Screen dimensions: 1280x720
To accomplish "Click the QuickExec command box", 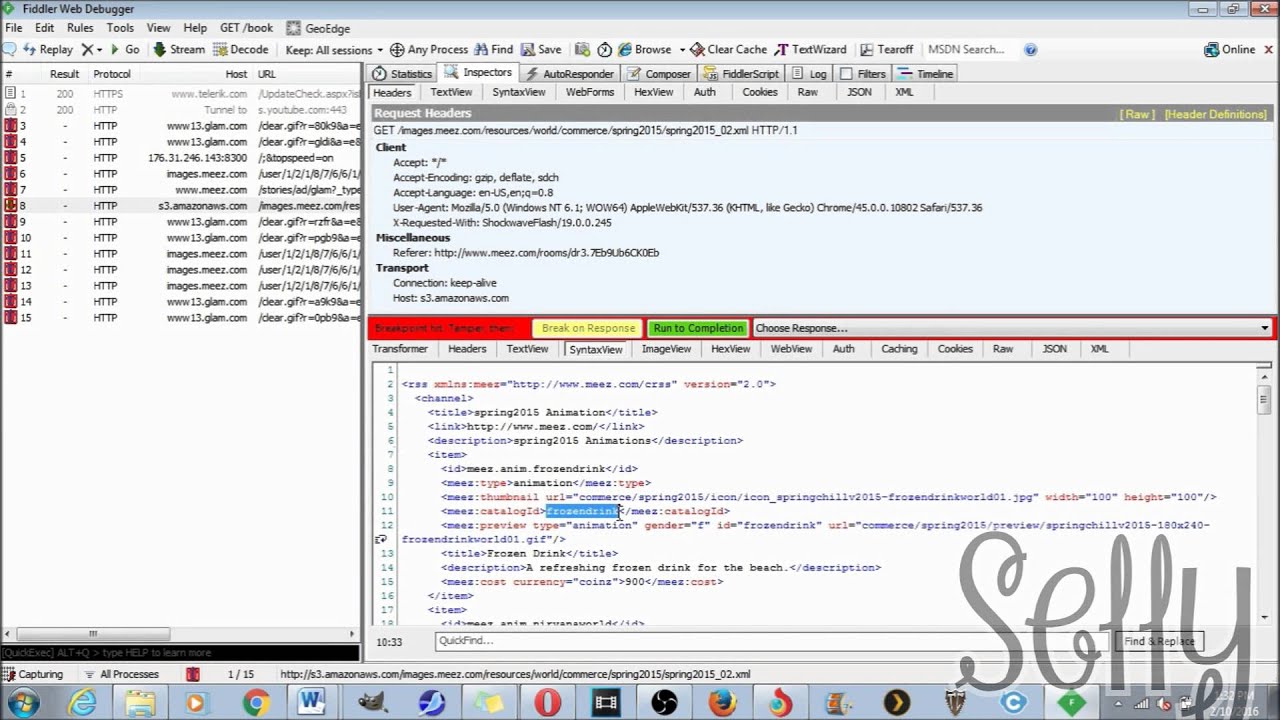I will tap(180, 653).
